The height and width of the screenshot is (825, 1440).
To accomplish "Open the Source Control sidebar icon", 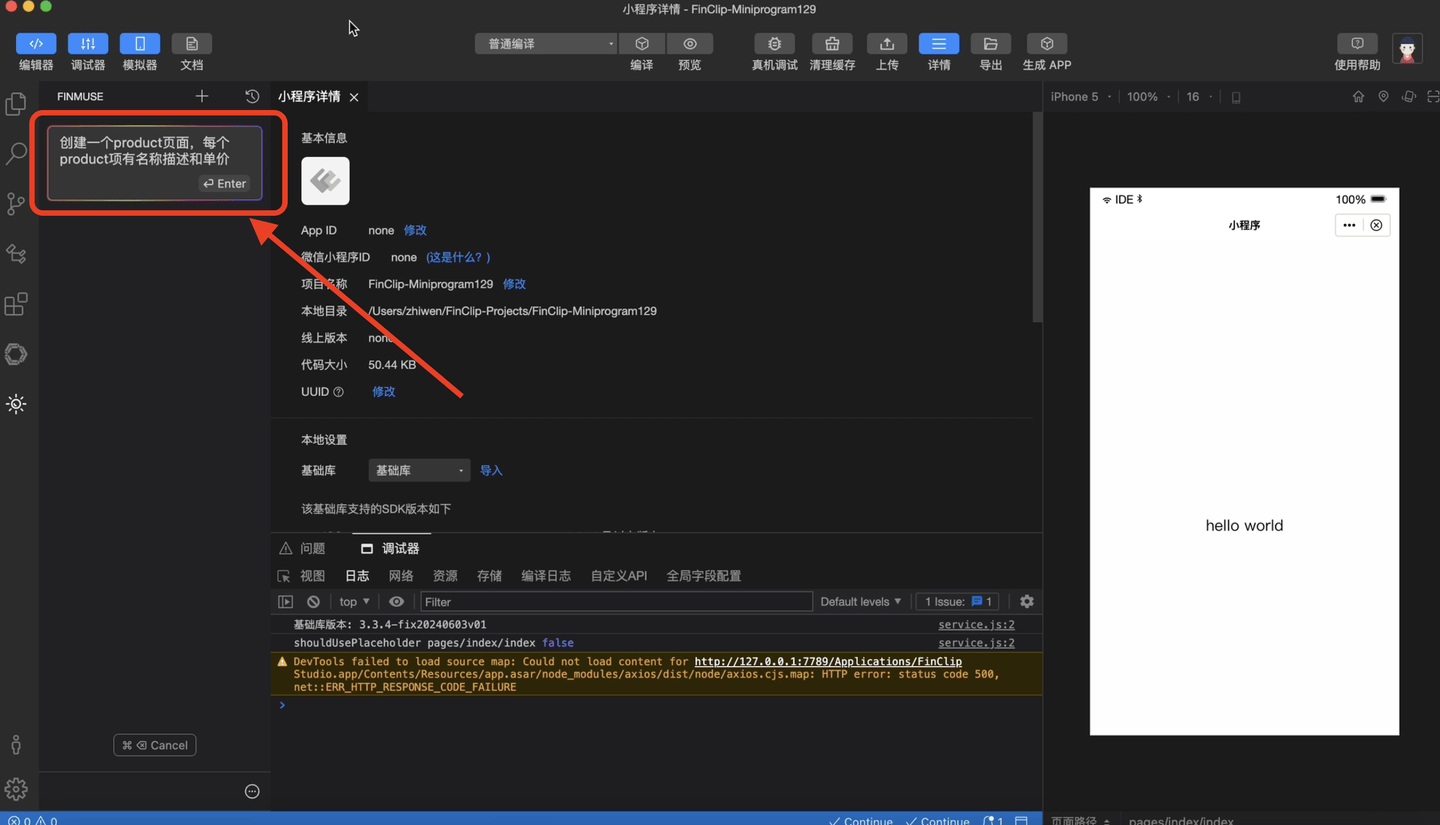I will 16,203.
